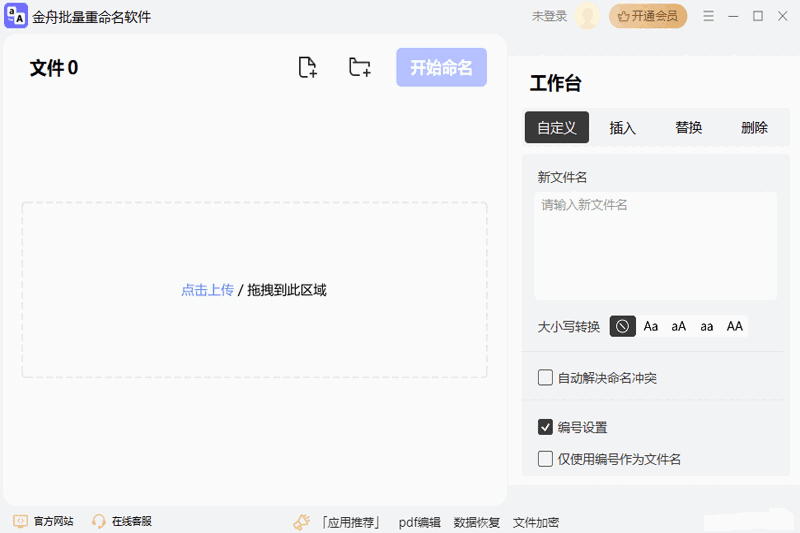Switch to the 替换 tab
This screenshot has height=533, width=800.
(688, 128)
